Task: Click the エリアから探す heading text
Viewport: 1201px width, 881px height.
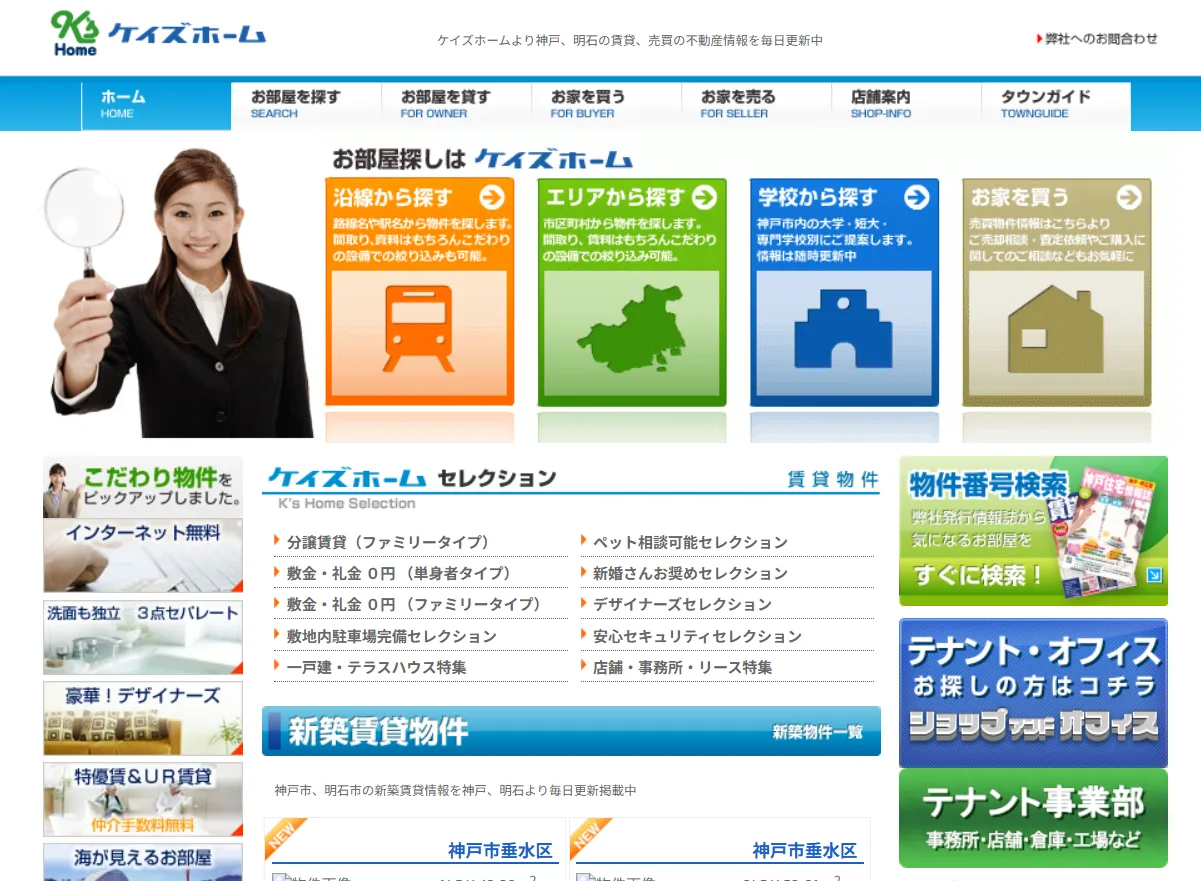Action: tap(616, 198)
